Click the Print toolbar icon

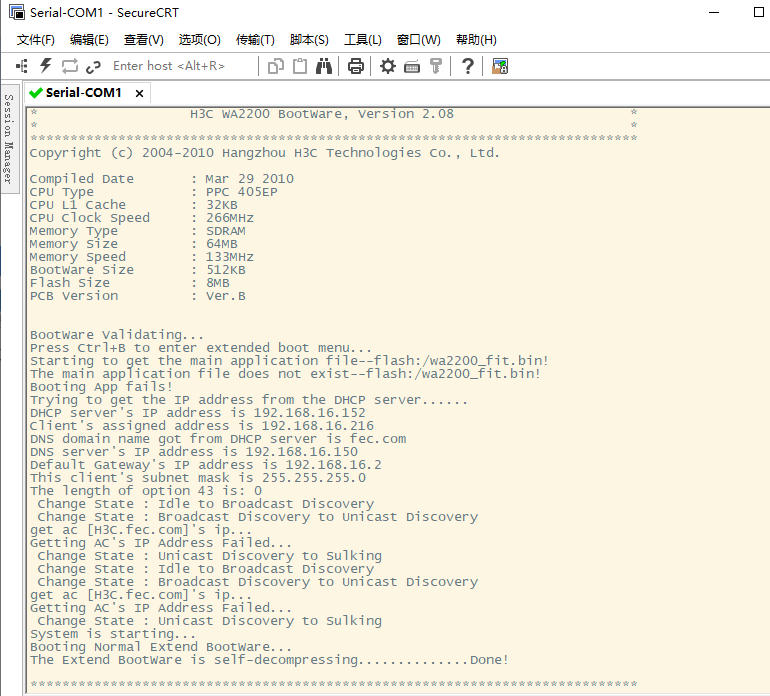(x=356, y=66)
